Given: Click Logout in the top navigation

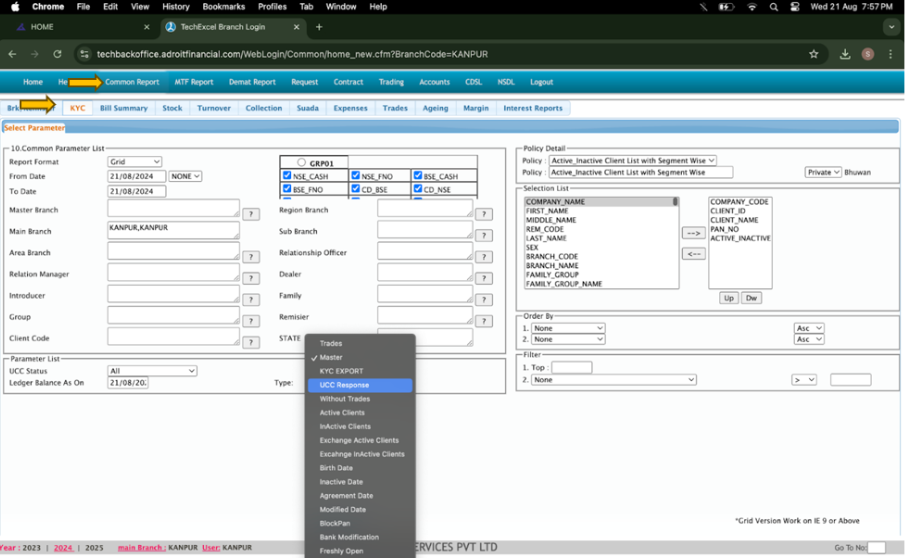Looking at the screenshot, I should tap(541, 82).
